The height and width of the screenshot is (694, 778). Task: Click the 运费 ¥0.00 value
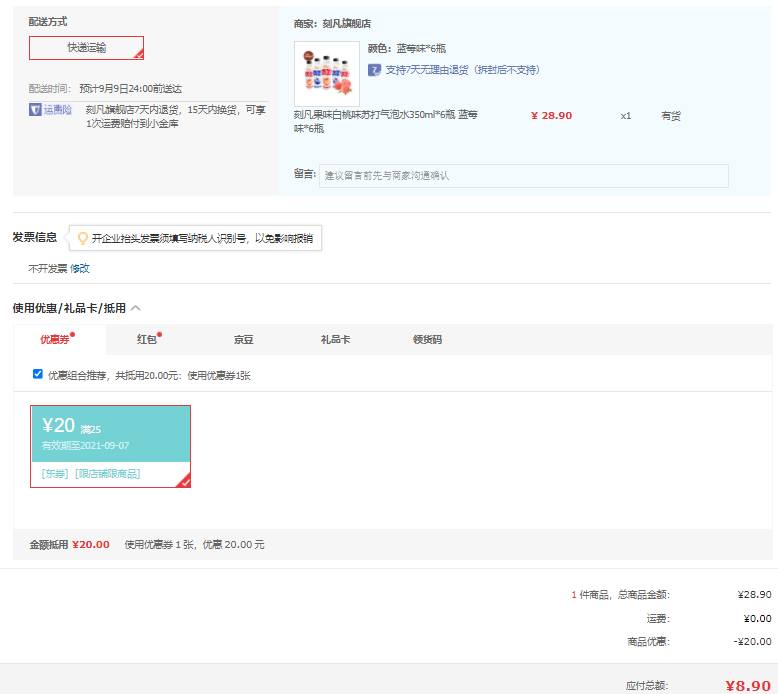pos(757,619)
